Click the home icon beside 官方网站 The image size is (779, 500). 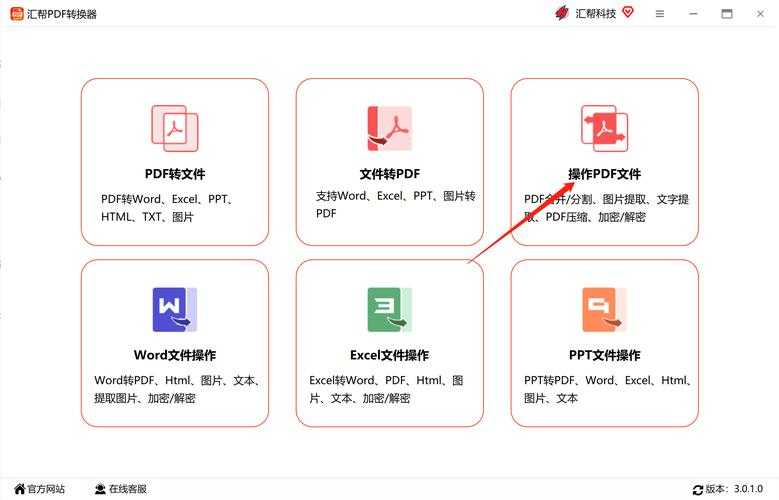[19, 489]
